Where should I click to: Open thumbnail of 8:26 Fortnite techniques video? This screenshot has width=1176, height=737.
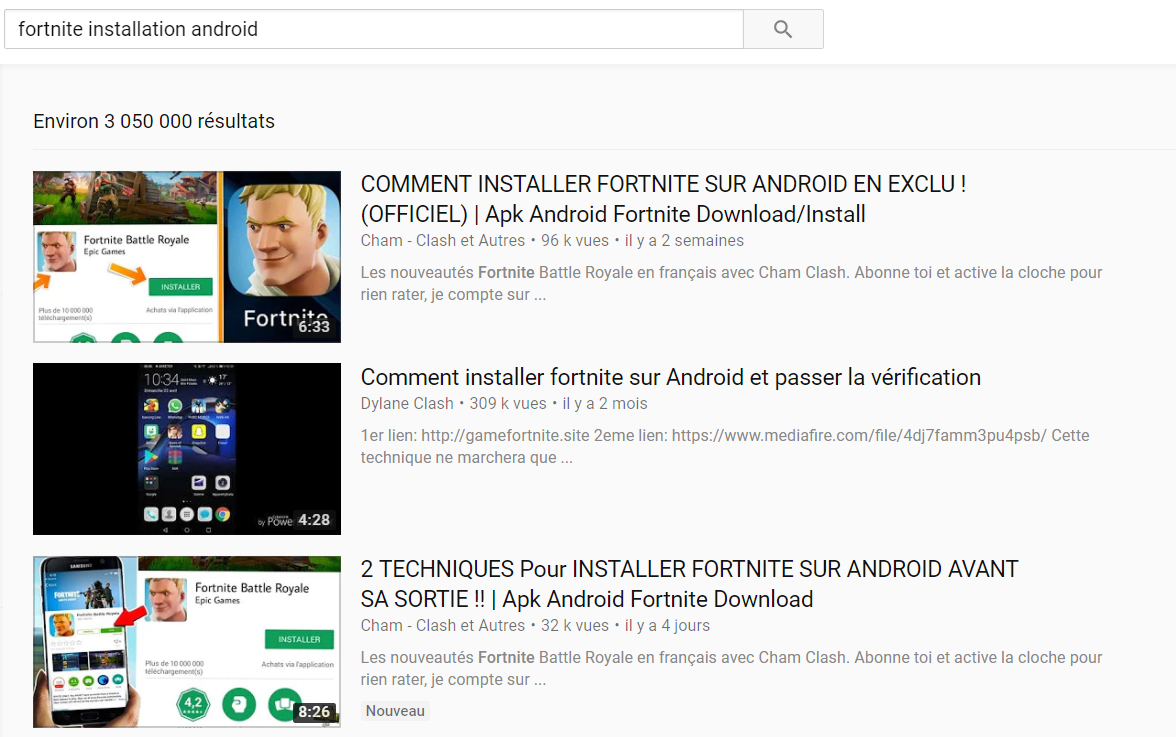point(187,642)
